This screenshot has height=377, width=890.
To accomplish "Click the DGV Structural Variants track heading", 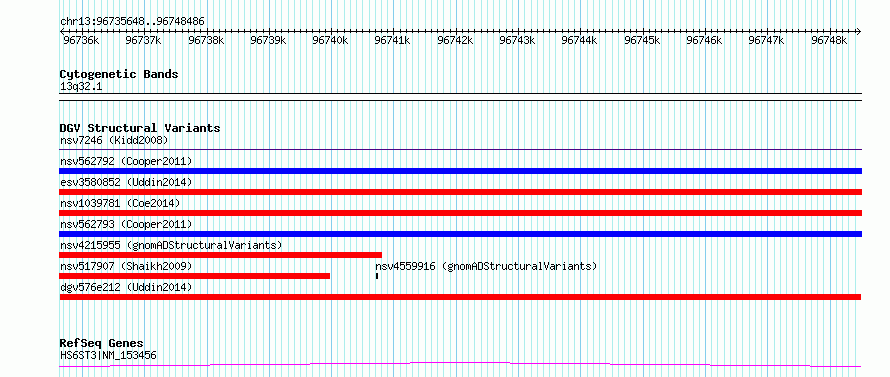I will [x=140, y=128].
